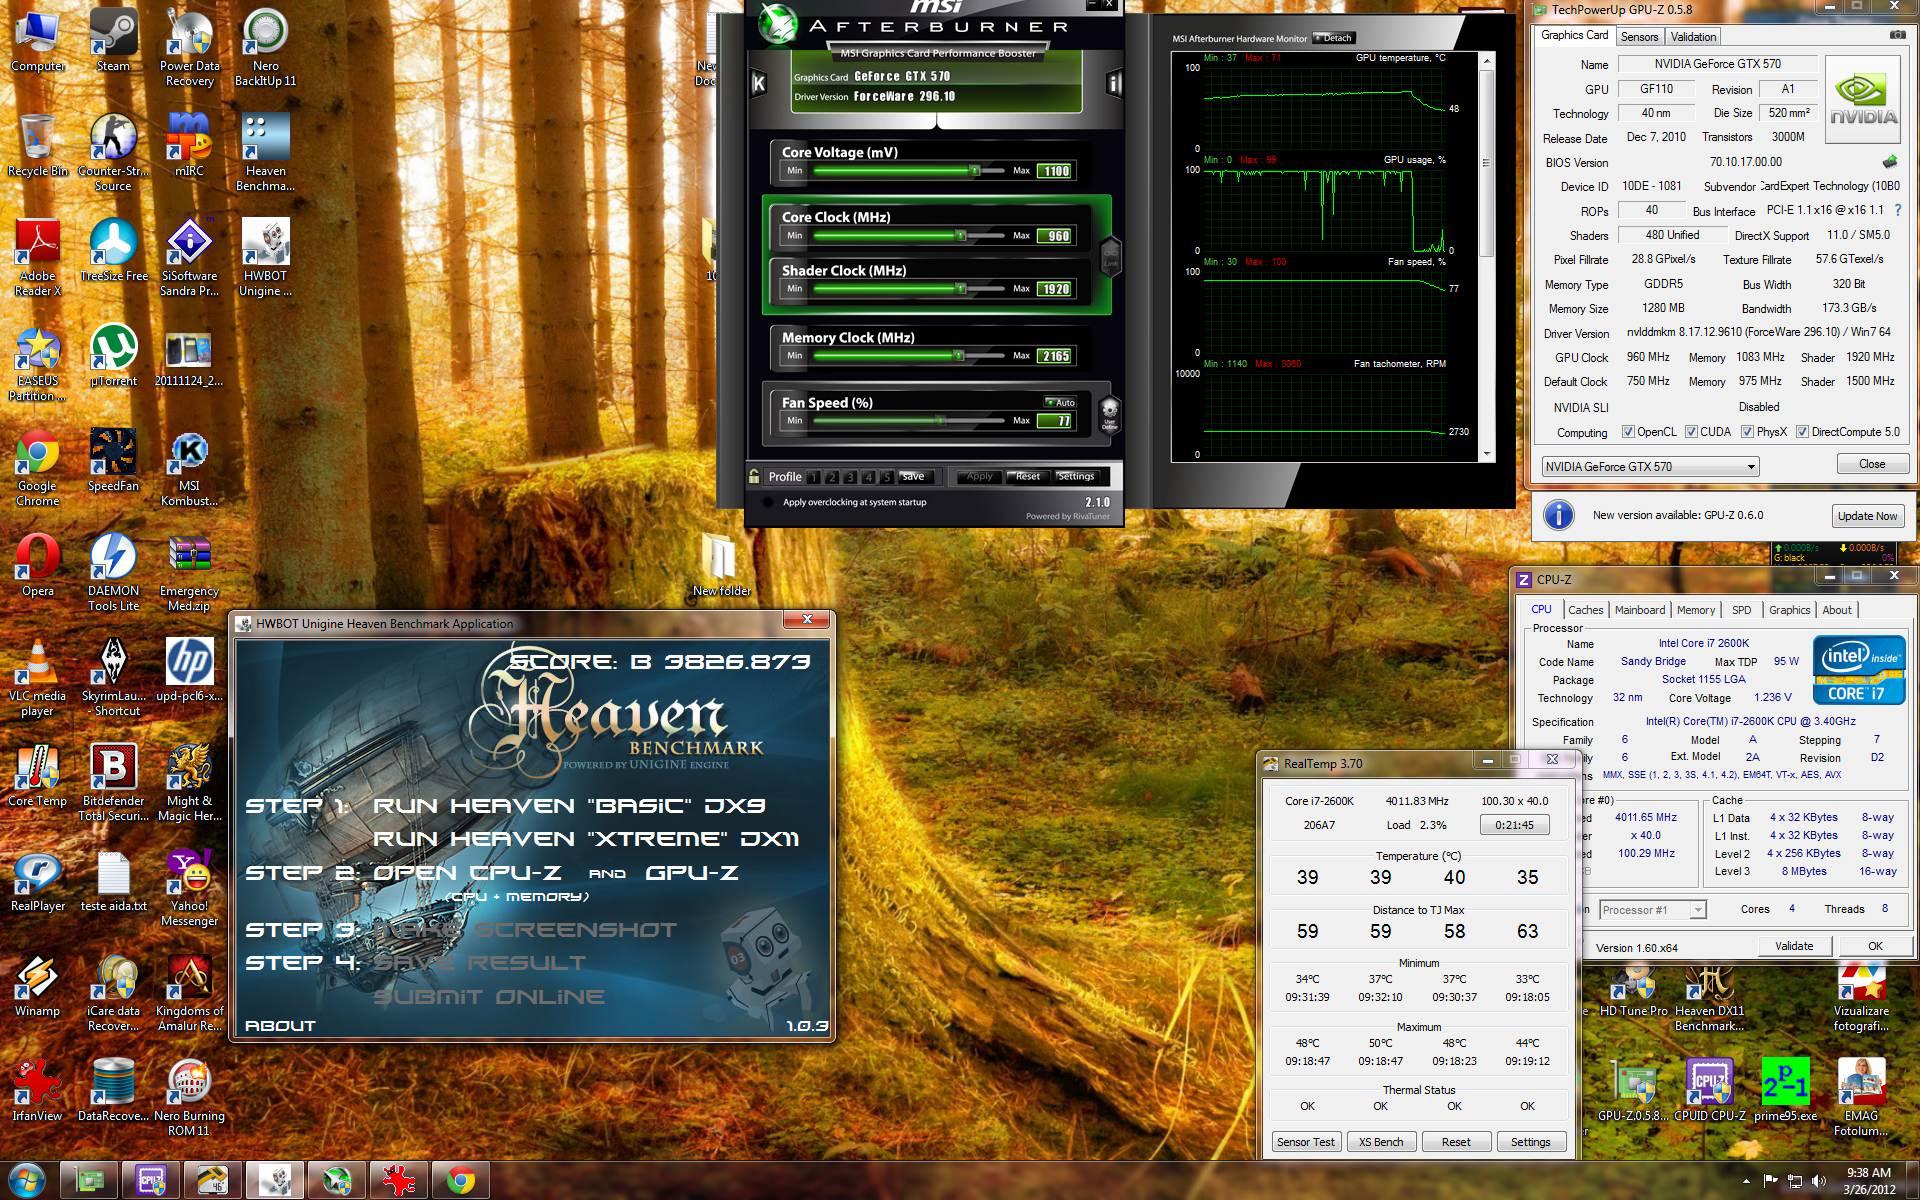Open HD Tune Pro desktop shortcut
Viewport: 1920px width, 1200px height.
1633,992
